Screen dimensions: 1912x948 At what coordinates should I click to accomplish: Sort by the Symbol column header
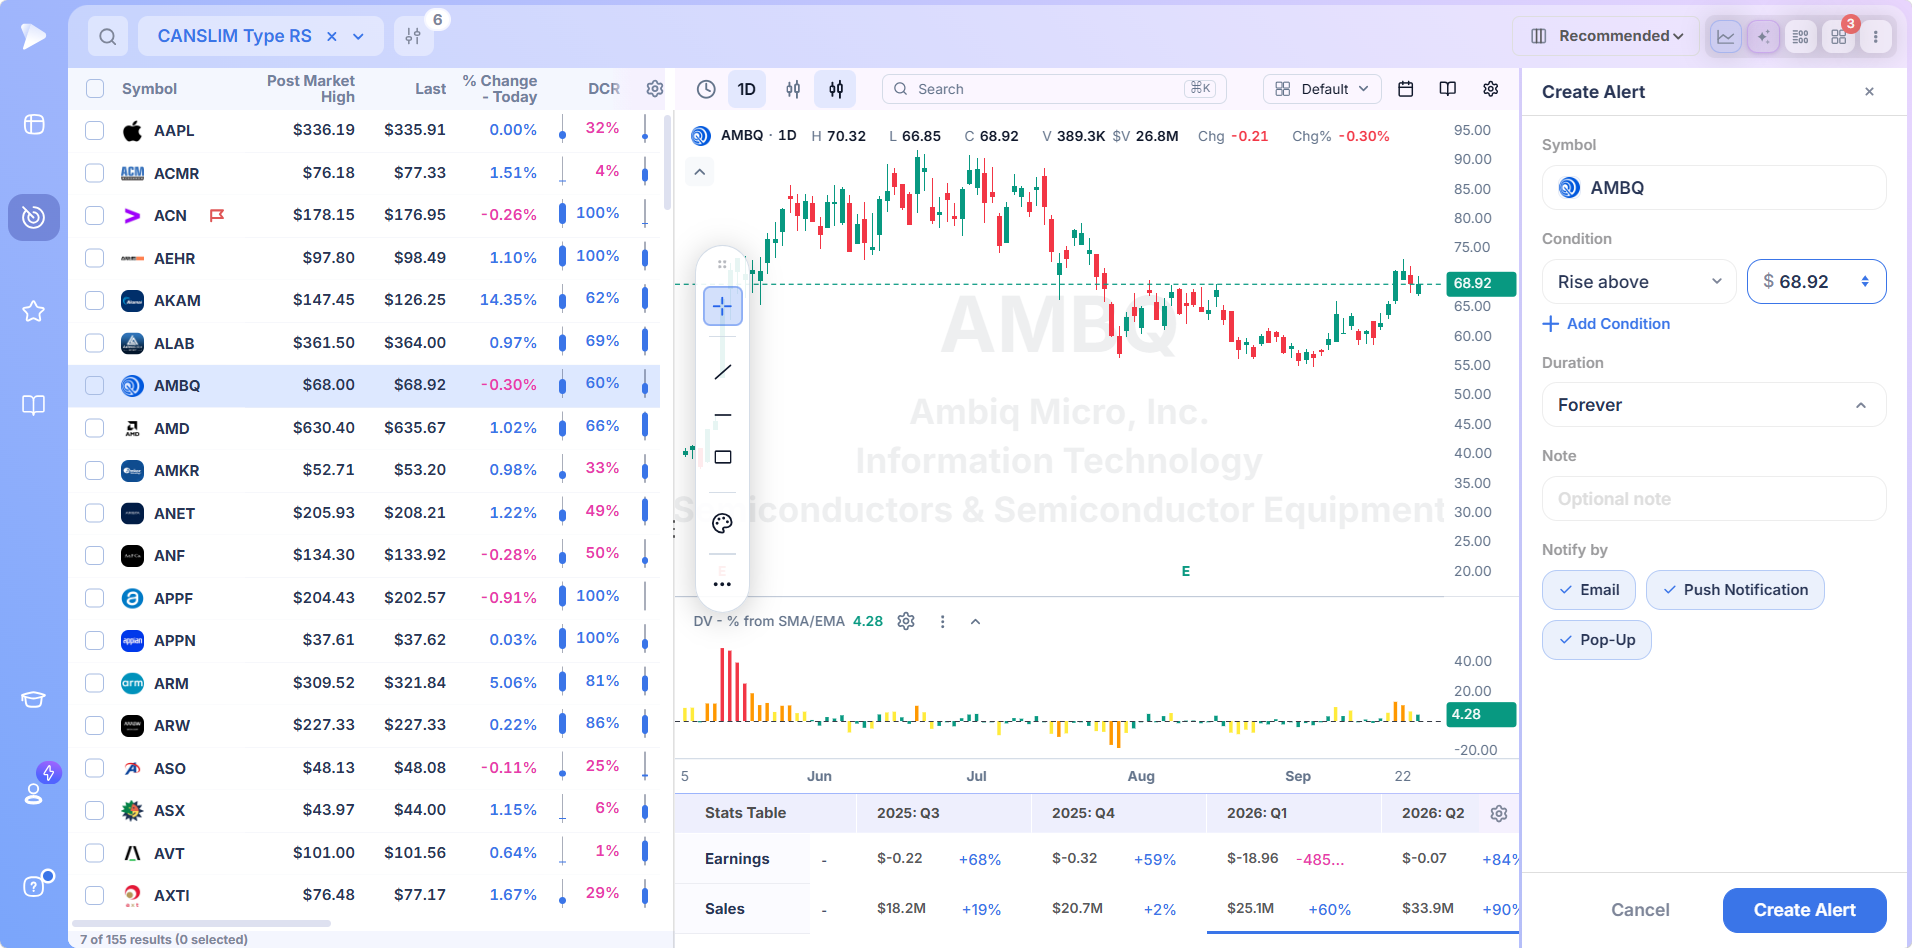point(149,89)
